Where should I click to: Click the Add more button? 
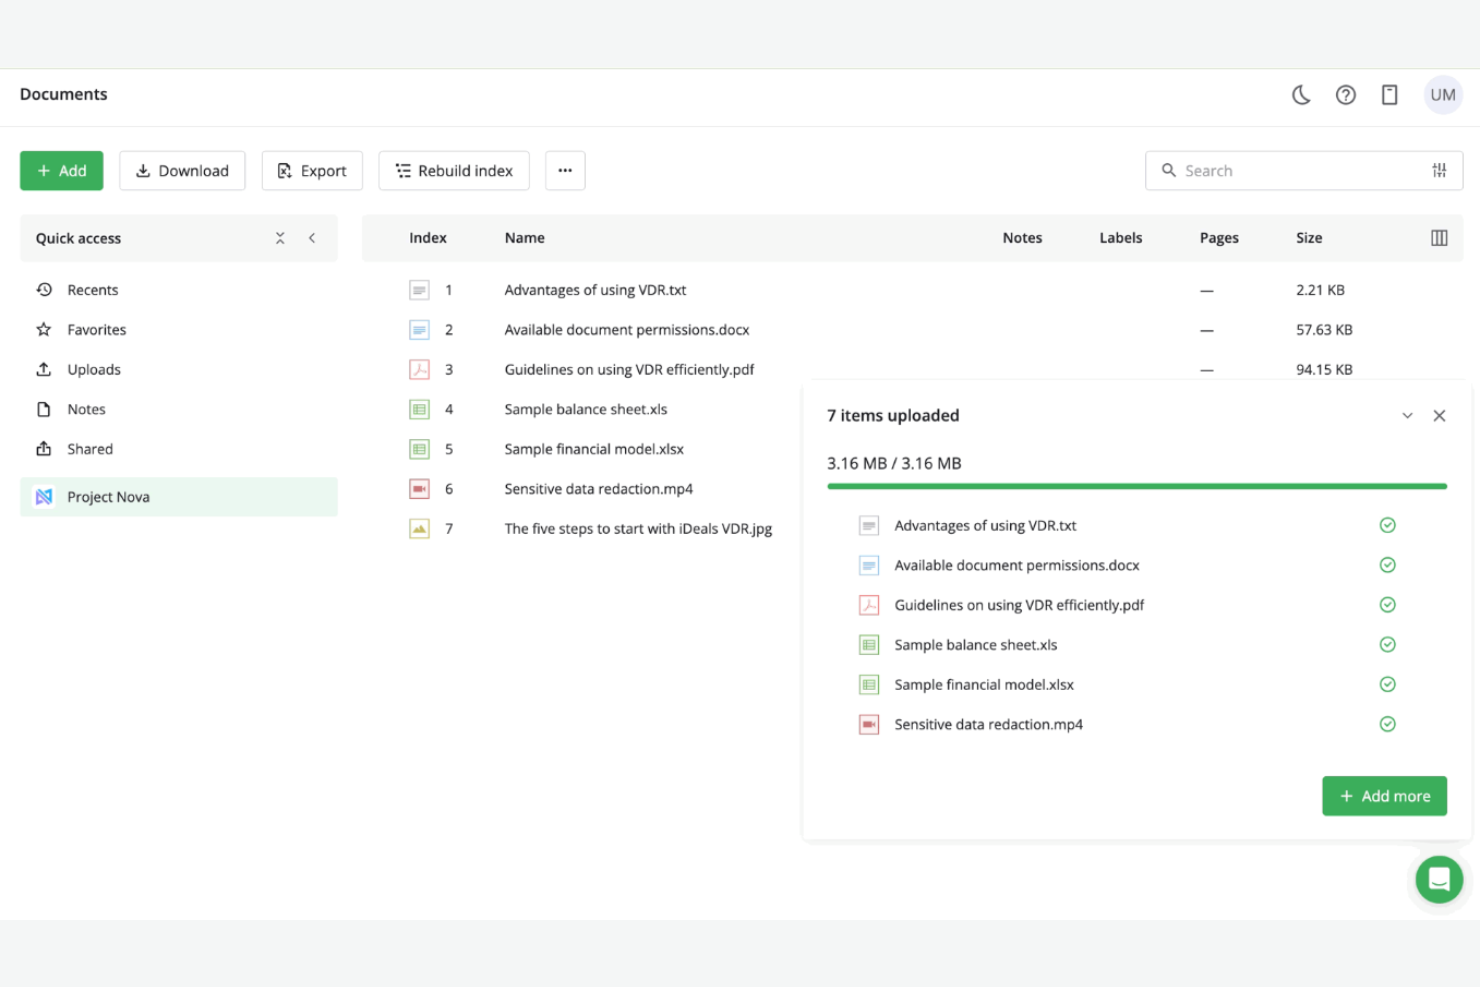tap(1384, 795)
